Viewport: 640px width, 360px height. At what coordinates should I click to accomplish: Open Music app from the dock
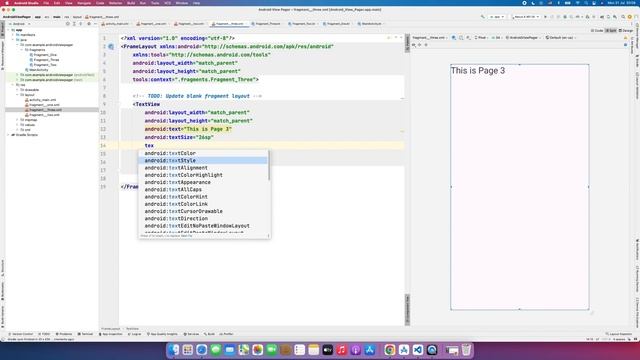pos(342,350)
